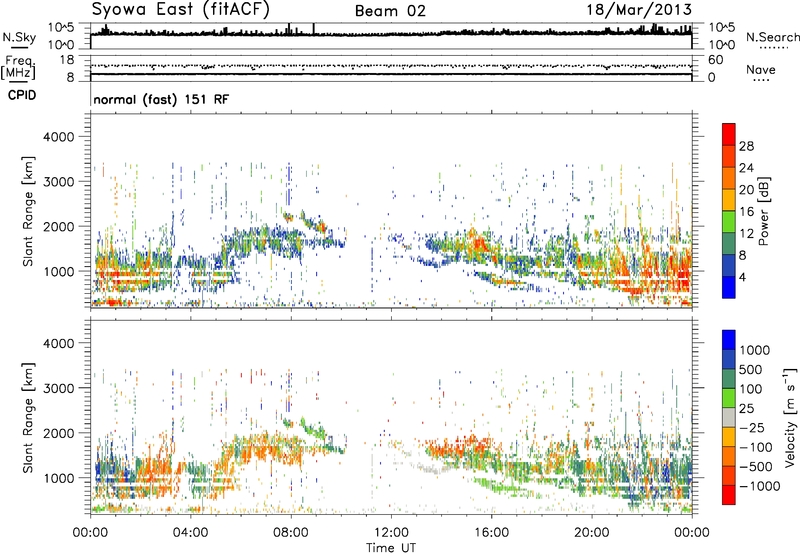Image resolution: width=800 pixels, height=554 pixels.
Task: Click the '2000' tick of velocity panel
Action: point(59,433)
